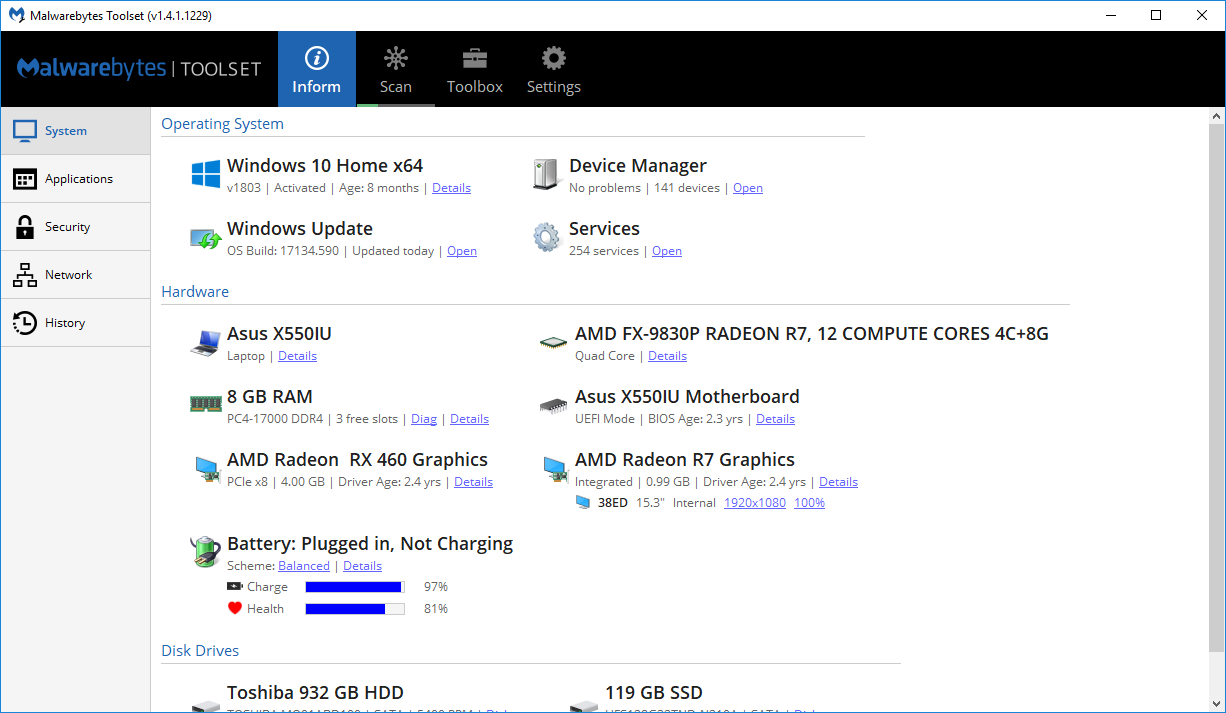Open the Inform tab
The width and height of the screenshot is (1226, 713).
[316, 69]
